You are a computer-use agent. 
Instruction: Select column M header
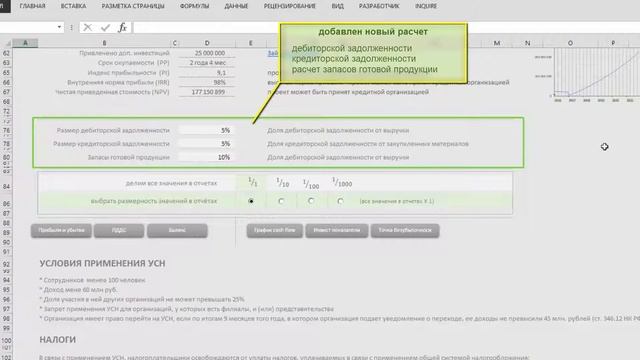point(497,43)
